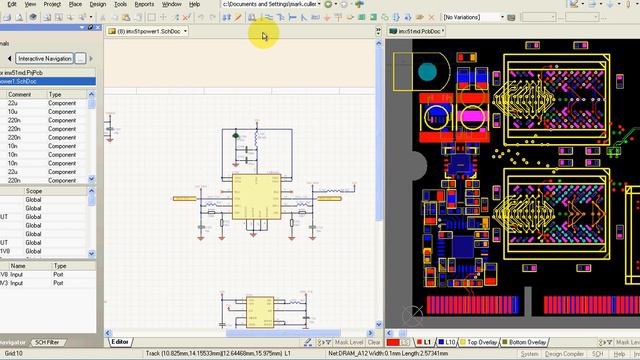Screen dimensions: 640x360
Task: Select the VCC Power Port tool
Action: 338,18
